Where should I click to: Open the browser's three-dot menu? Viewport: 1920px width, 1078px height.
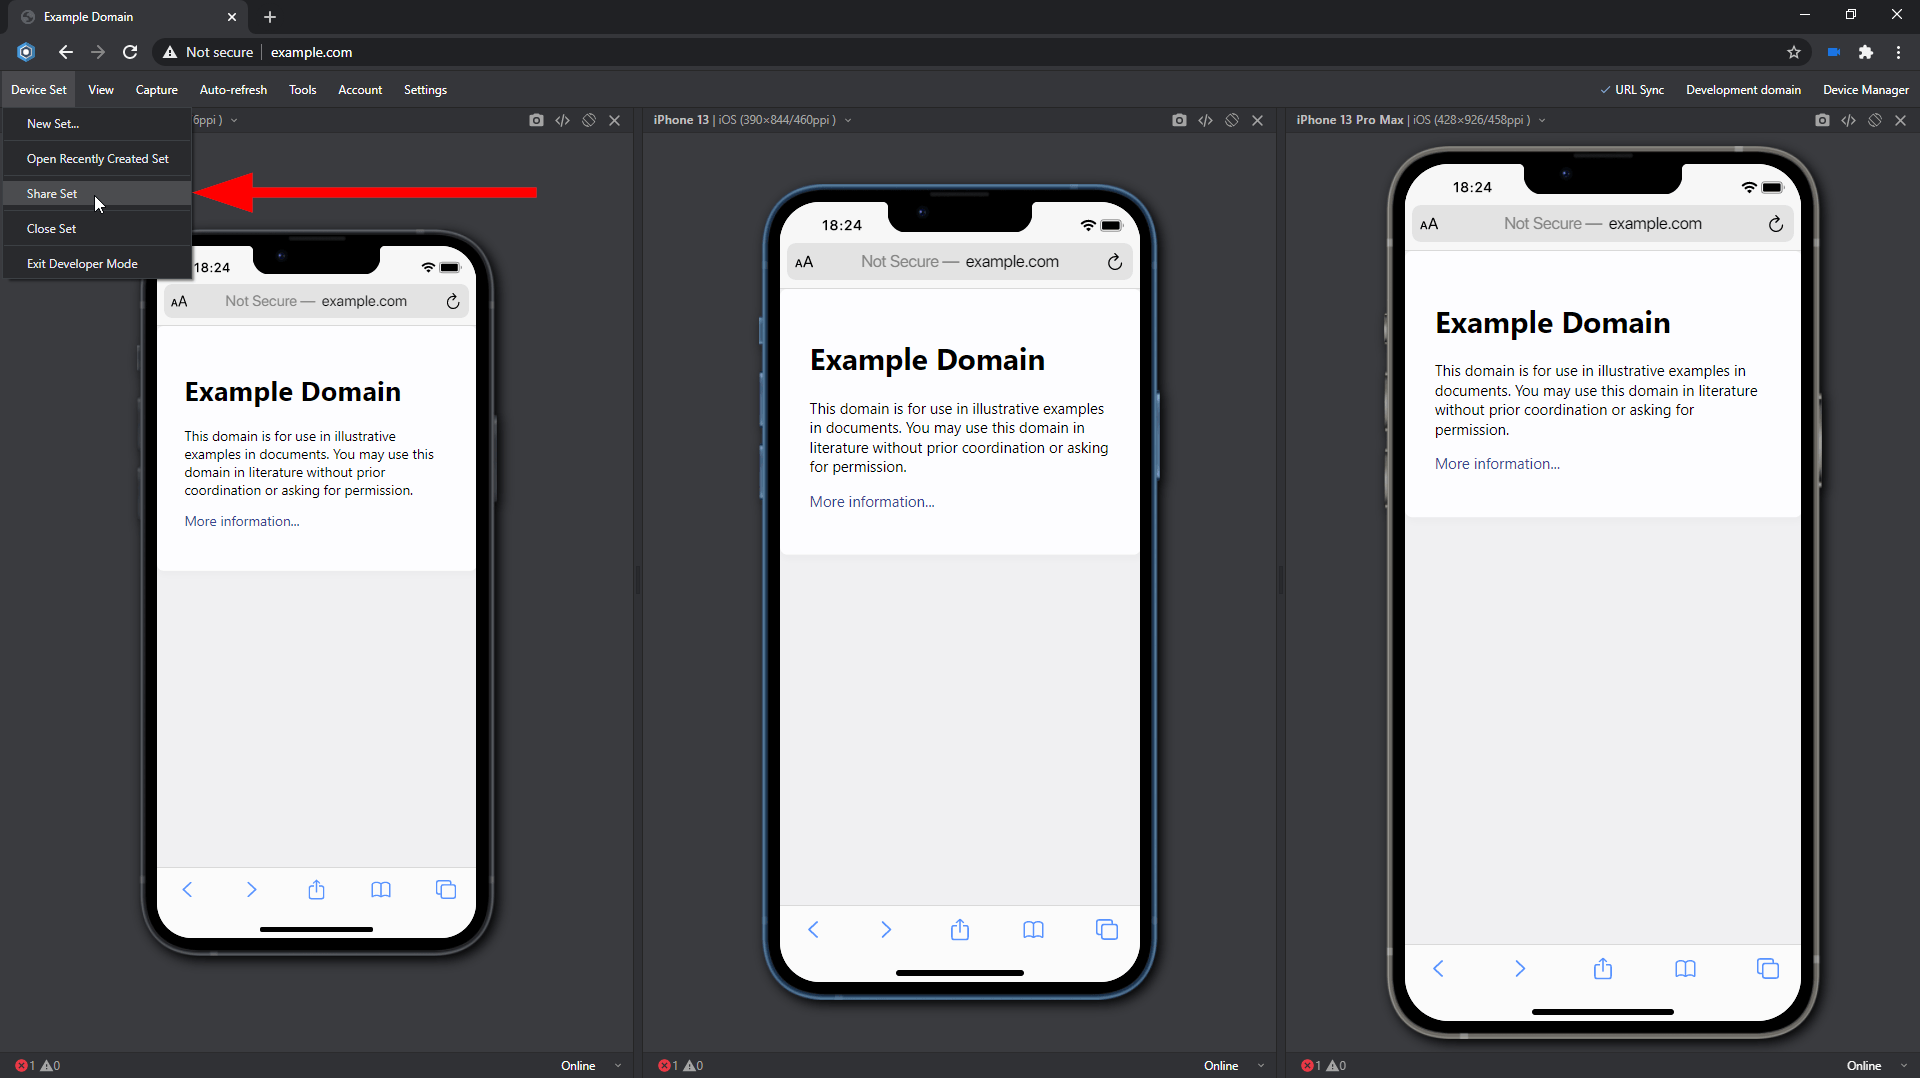click(1899, 52)
